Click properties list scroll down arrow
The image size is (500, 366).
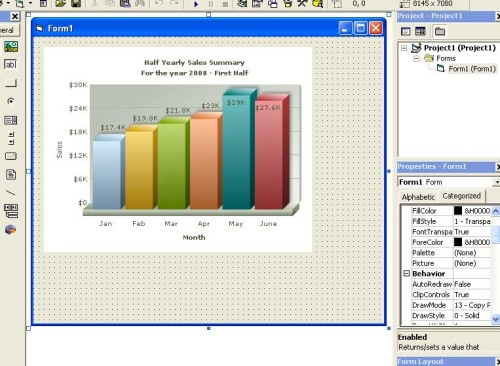[496, 319]
